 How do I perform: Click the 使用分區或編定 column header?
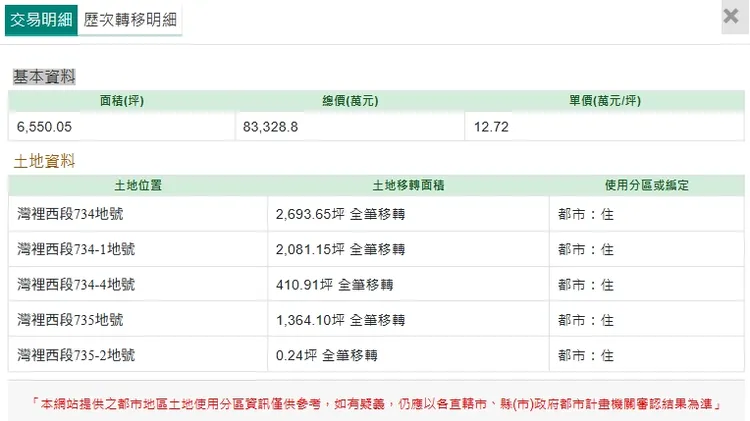(647, 185)
